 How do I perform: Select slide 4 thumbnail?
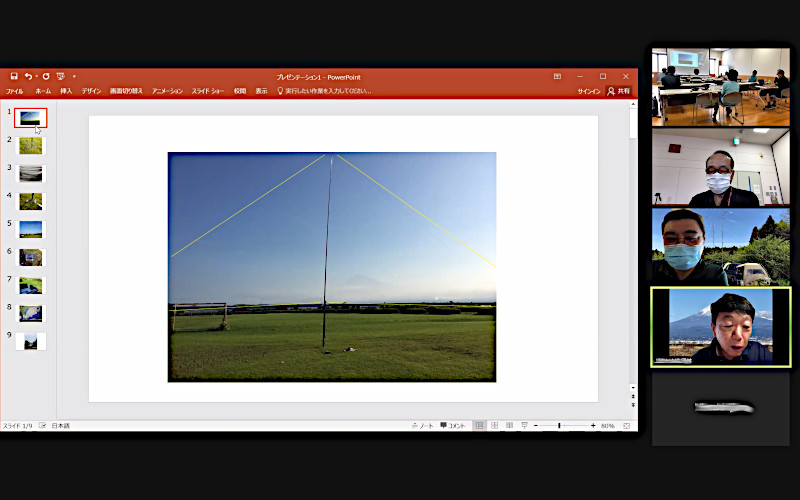[x=32, y=202]
